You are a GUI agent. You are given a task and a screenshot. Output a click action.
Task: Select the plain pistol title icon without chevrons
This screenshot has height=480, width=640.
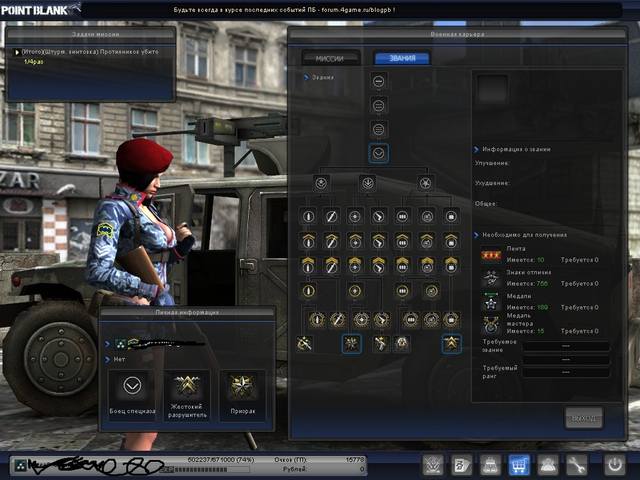point(378,216)
